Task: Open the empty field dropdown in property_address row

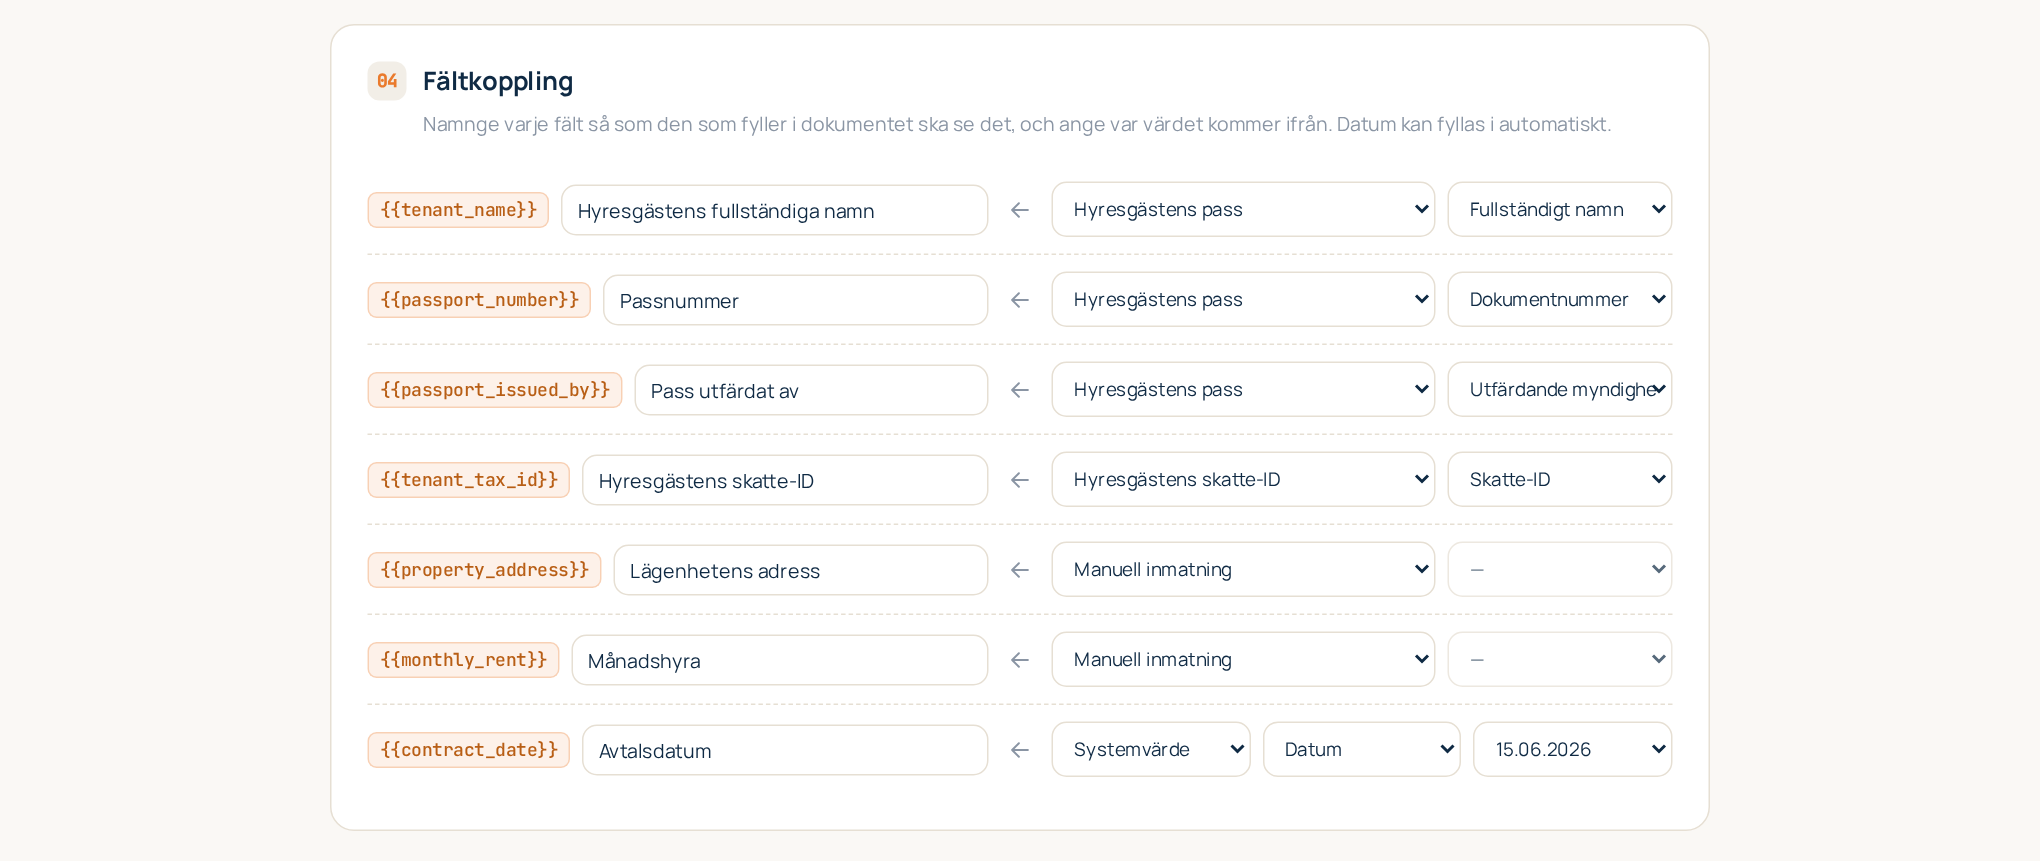Action: click(x=1560, y=569)
